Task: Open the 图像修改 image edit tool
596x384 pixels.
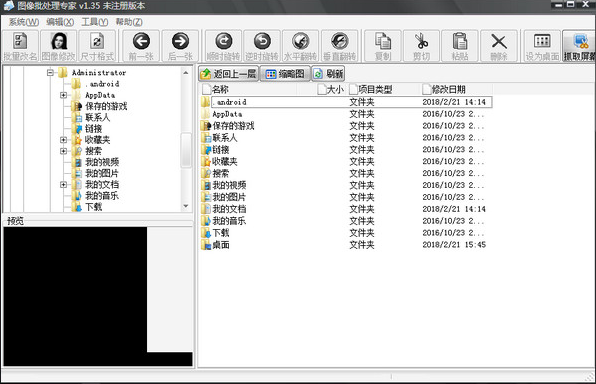Action: [x=59, y=46]
